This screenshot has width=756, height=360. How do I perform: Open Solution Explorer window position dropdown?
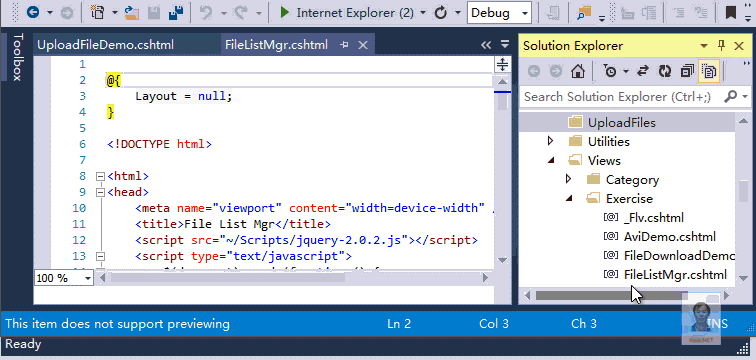click(x=704, y=46)
